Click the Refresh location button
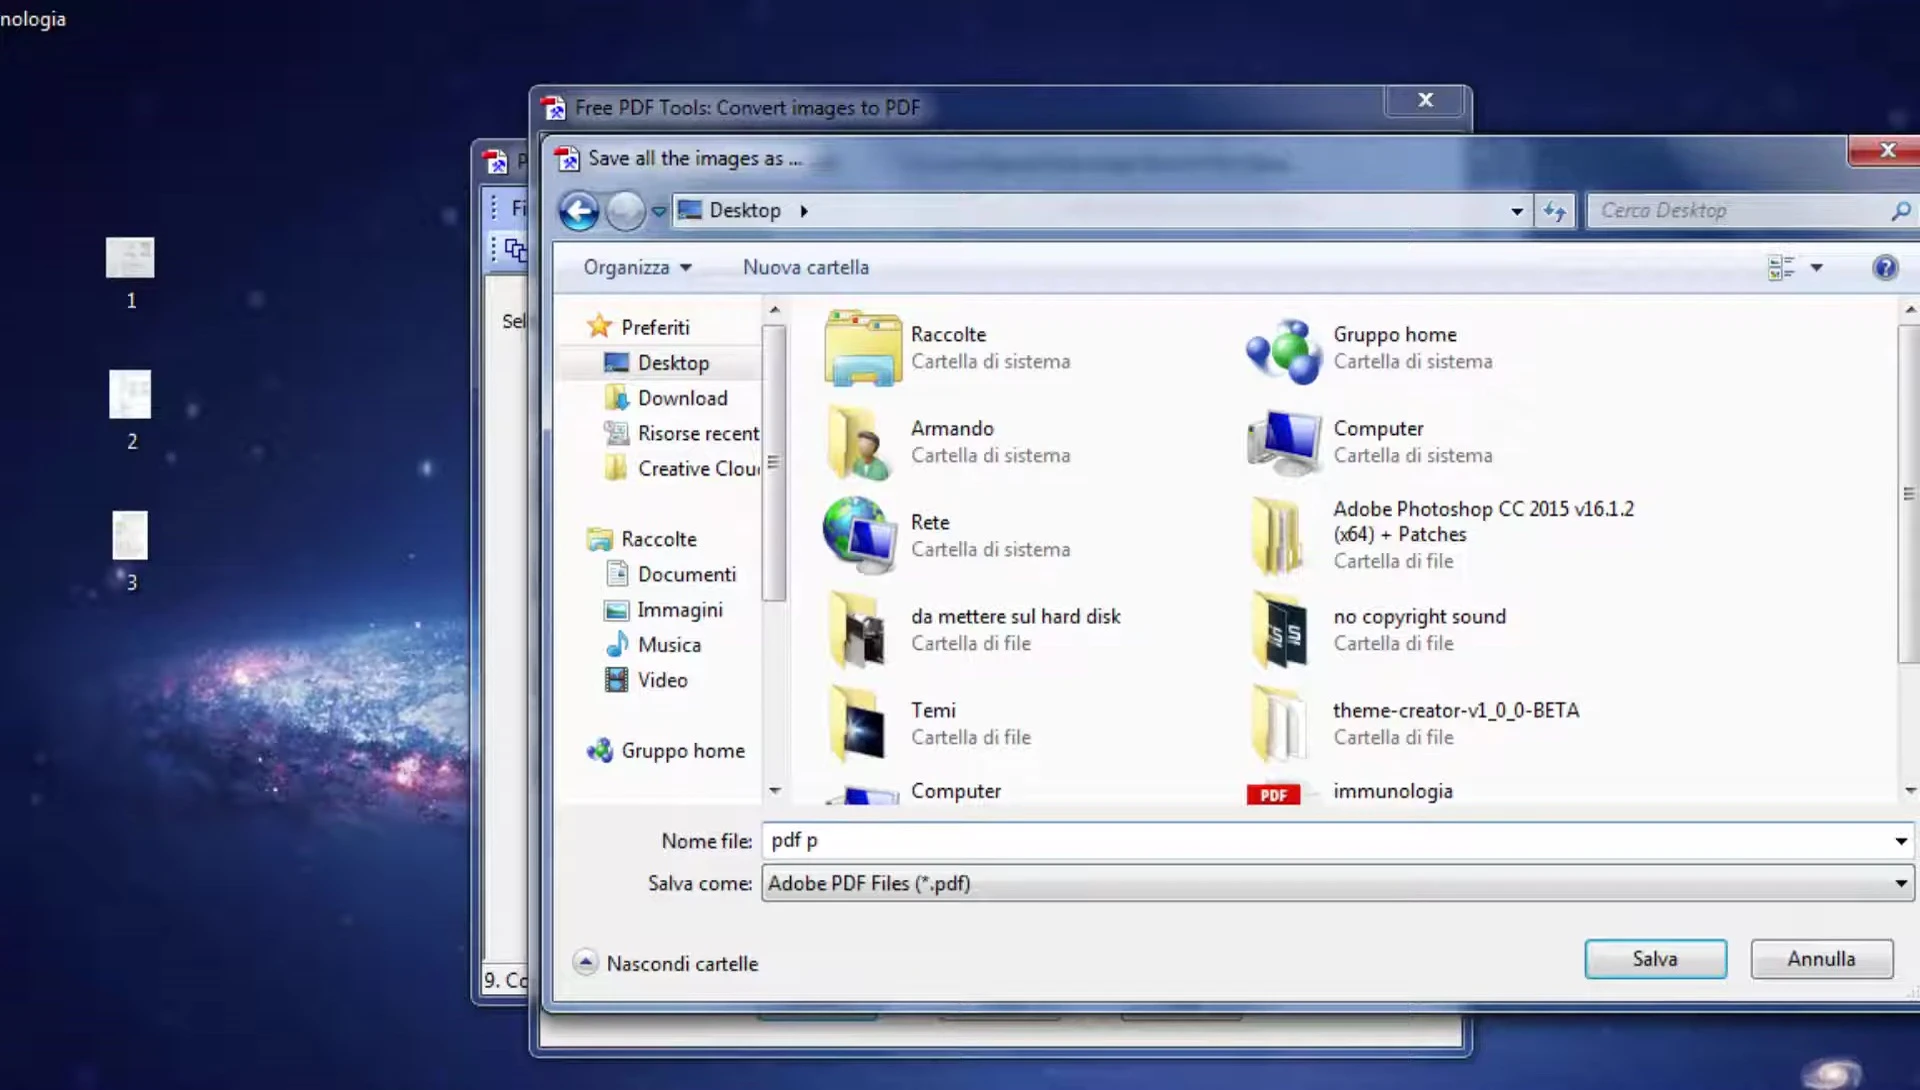This screenshot has width=1920, height=1090. point(1554,211)
